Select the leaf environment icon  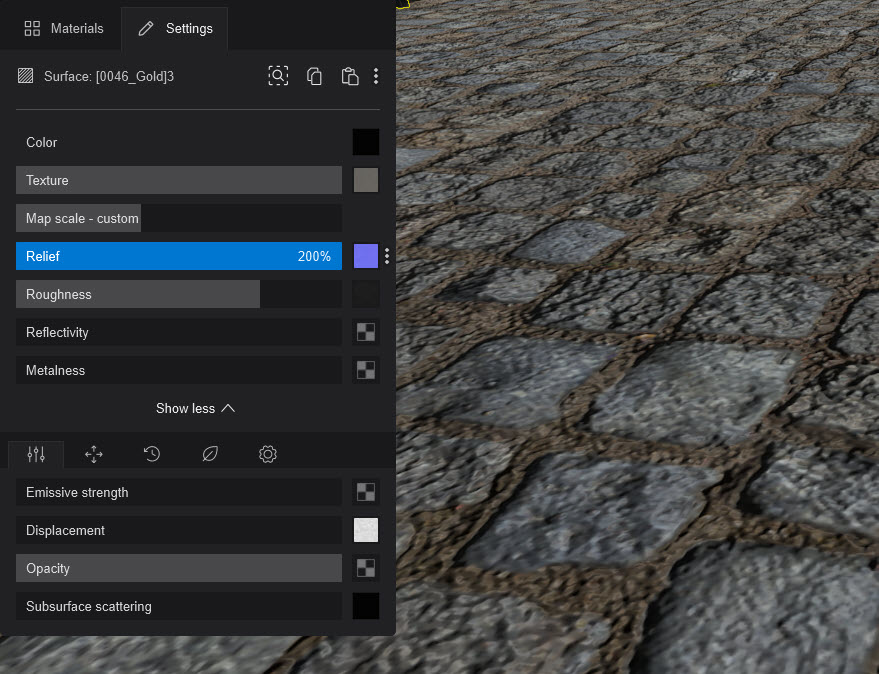tap(209, 454)
